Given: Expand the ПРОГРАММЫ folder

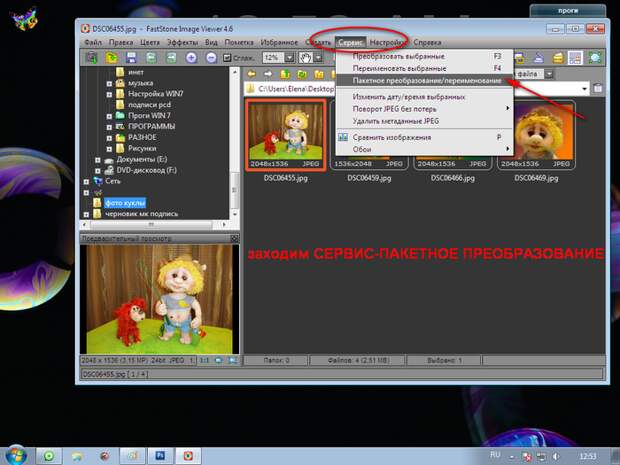Looking at the screenshot, I should 109,127.
